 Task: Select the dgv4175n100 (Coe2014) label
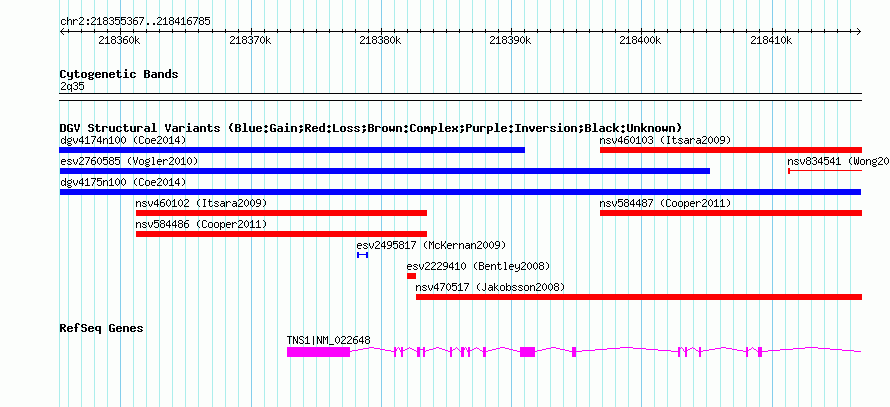click(x=123, y=182)
